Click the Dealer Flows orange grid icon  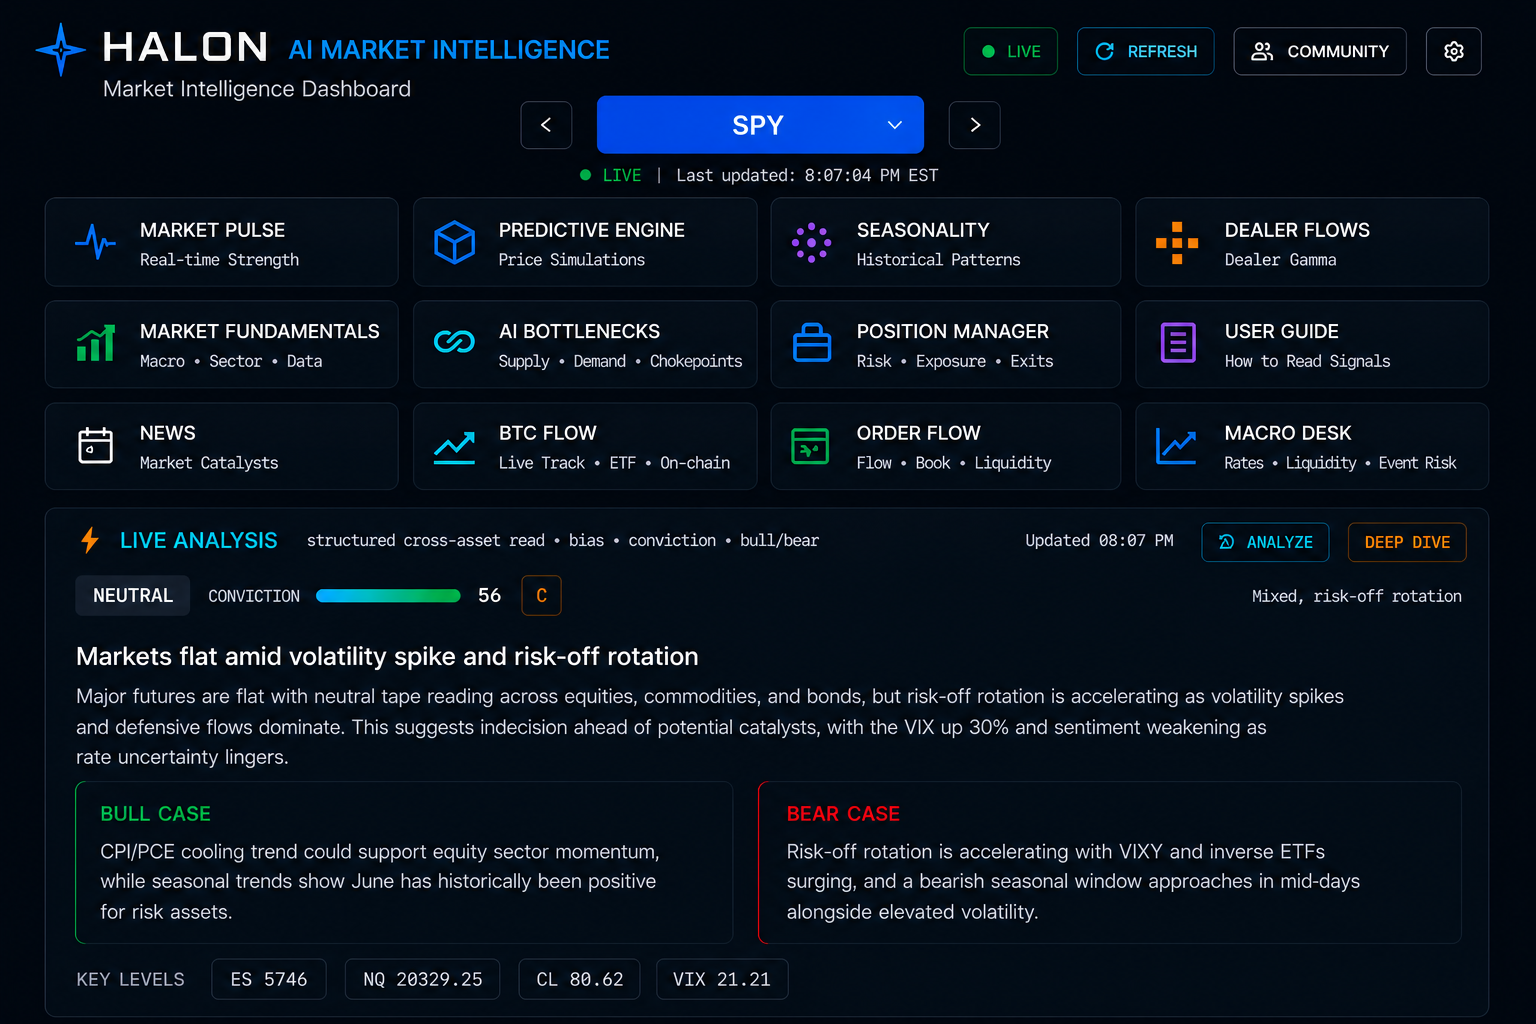click(x=1177, y=243)
